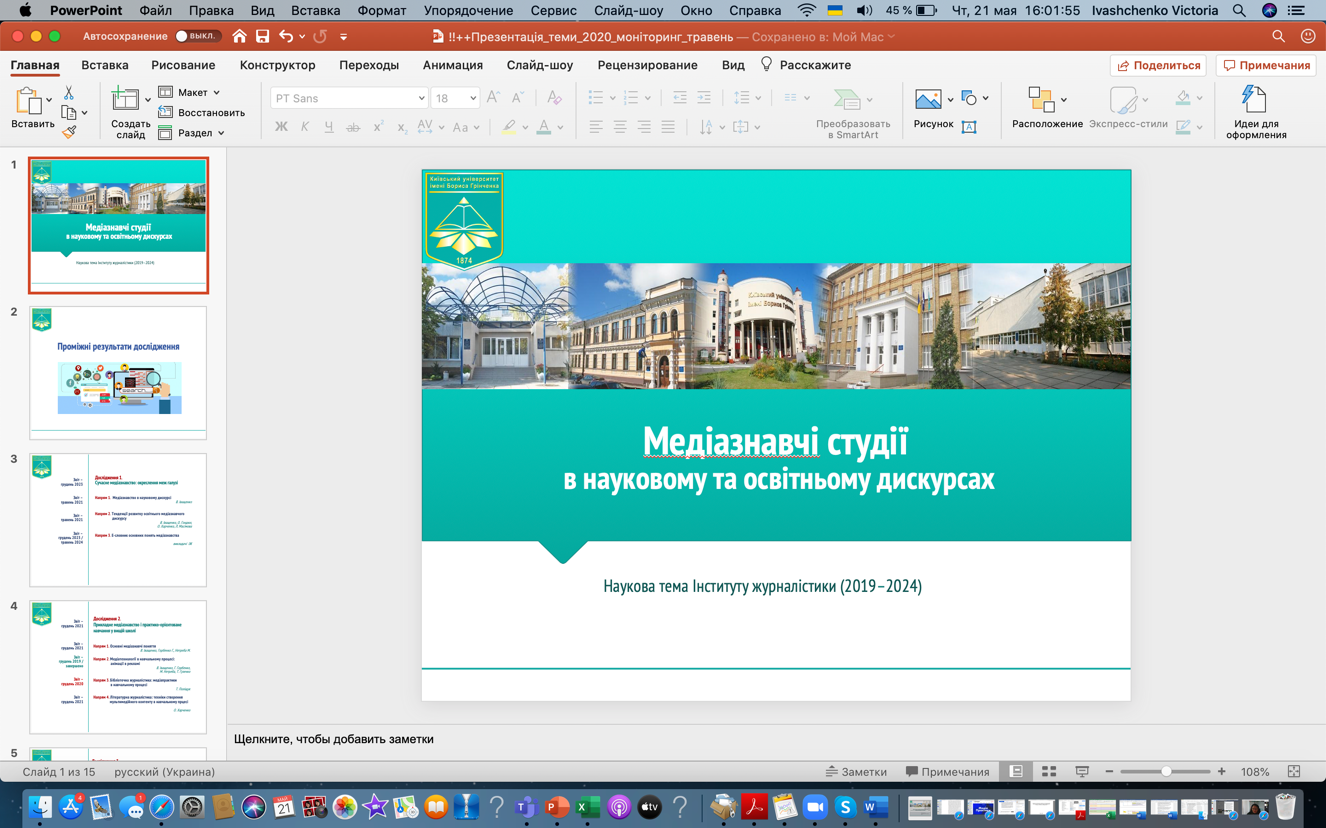Screen dimensions: 1326x828
Task: Toggle the Автосохранение switch
Action: click(196, 37)
